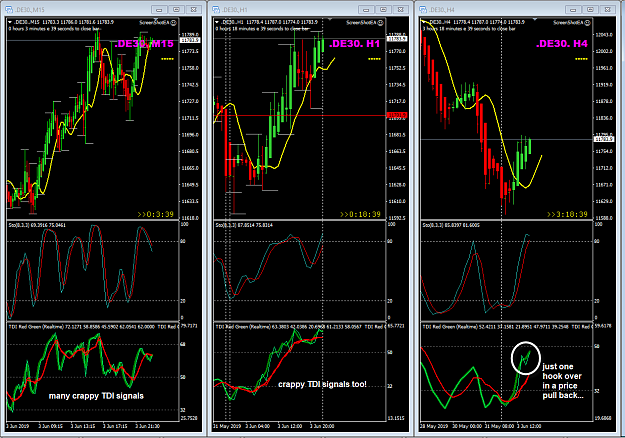The width and height of the screenshot is (625, 438).
Task: Click the >>3:18:39 countdown timer on H4 chart
Action: point(567,214)
